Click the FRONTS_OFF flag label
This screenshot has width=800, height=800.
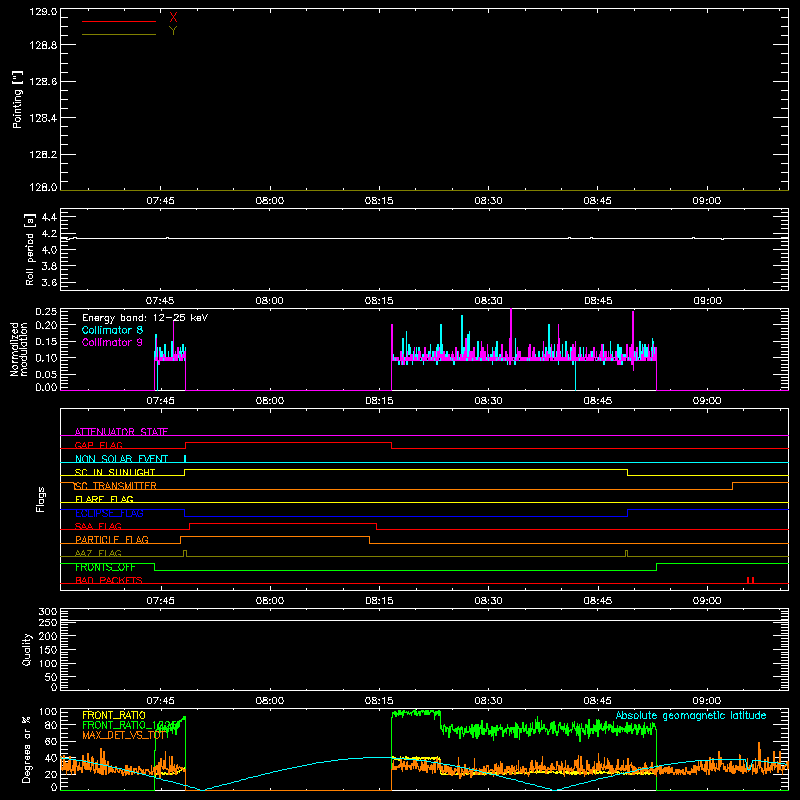105,567
